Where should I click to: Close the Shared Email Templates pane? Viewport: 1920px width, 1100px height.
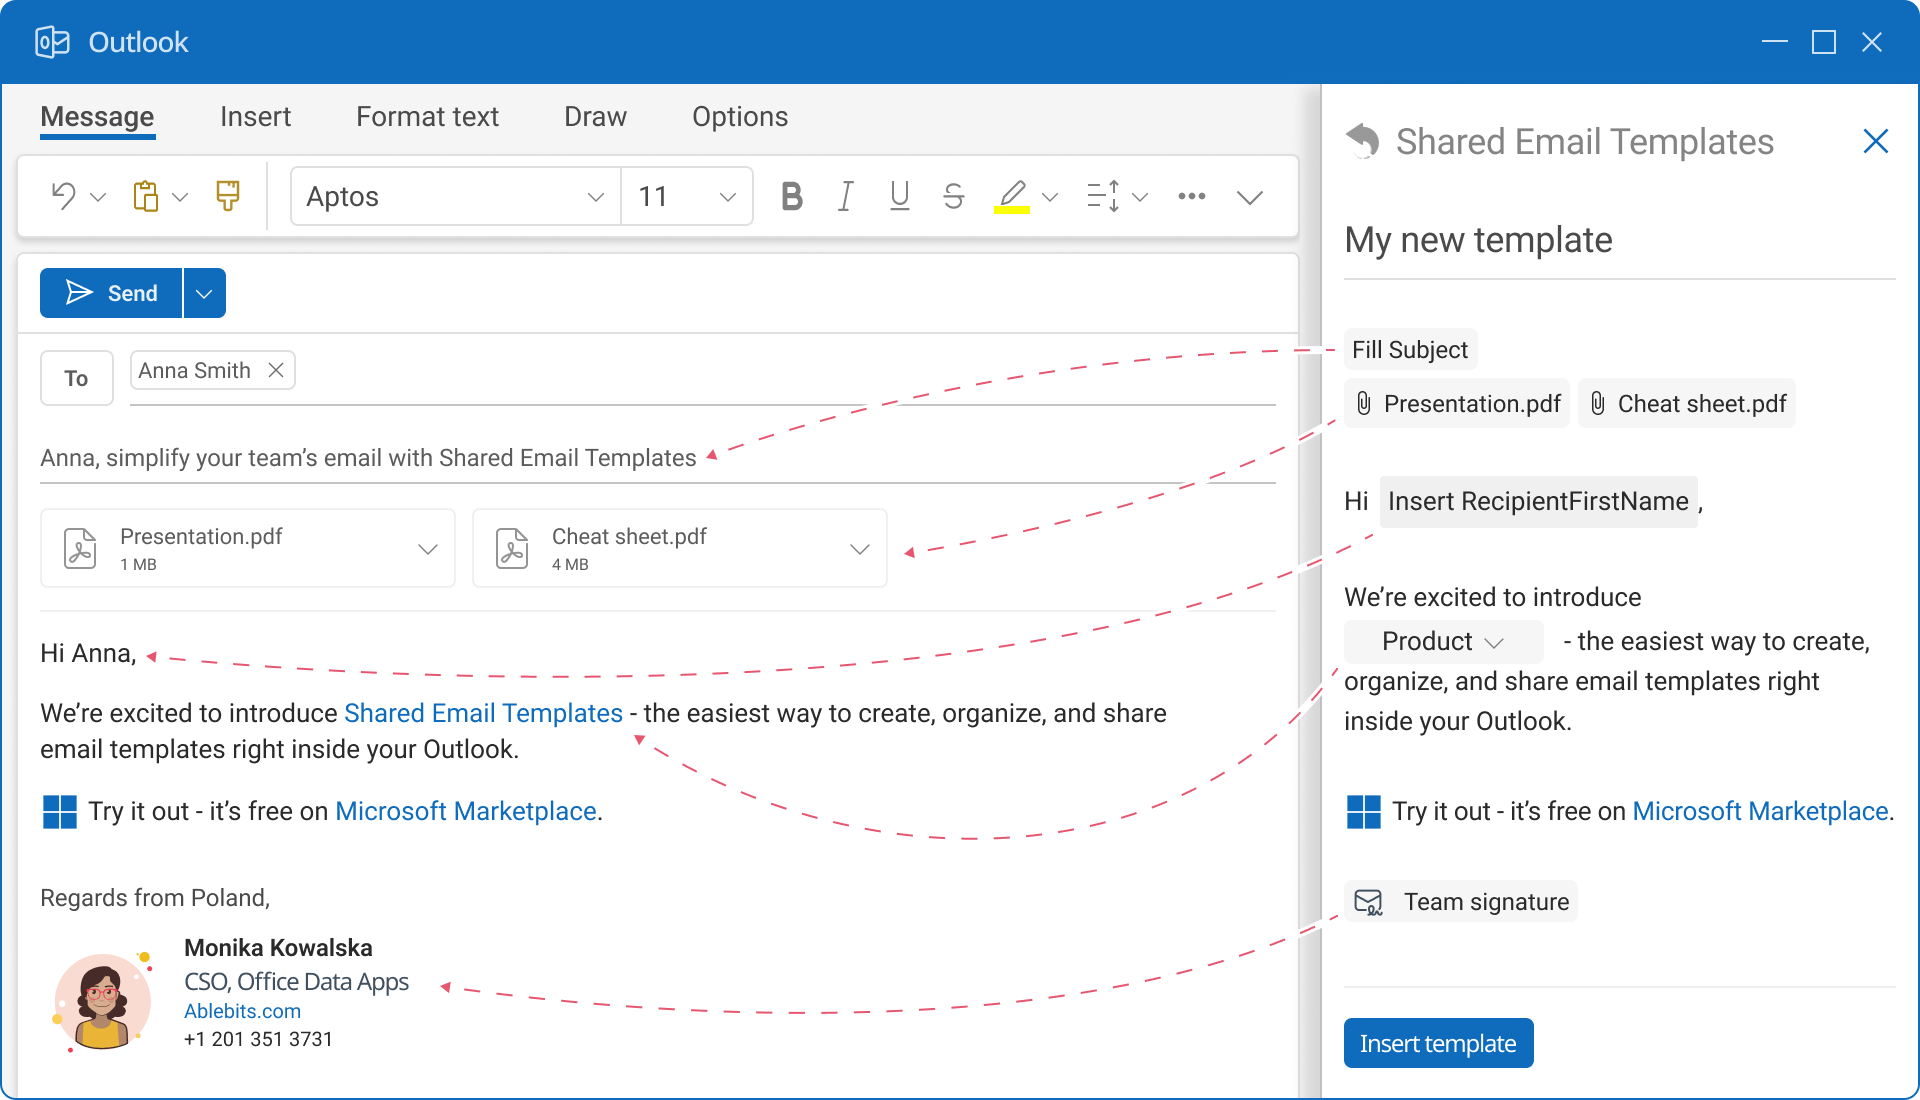click(1875, 141)
